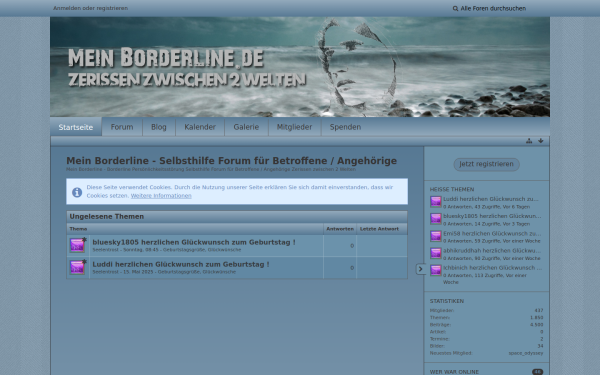Image resolution: width=600 pixels, height=375 pixels.
Task: Open the hot topic abhikruddhah herzlichen Glückwunsch
Action: pos(492,251)
